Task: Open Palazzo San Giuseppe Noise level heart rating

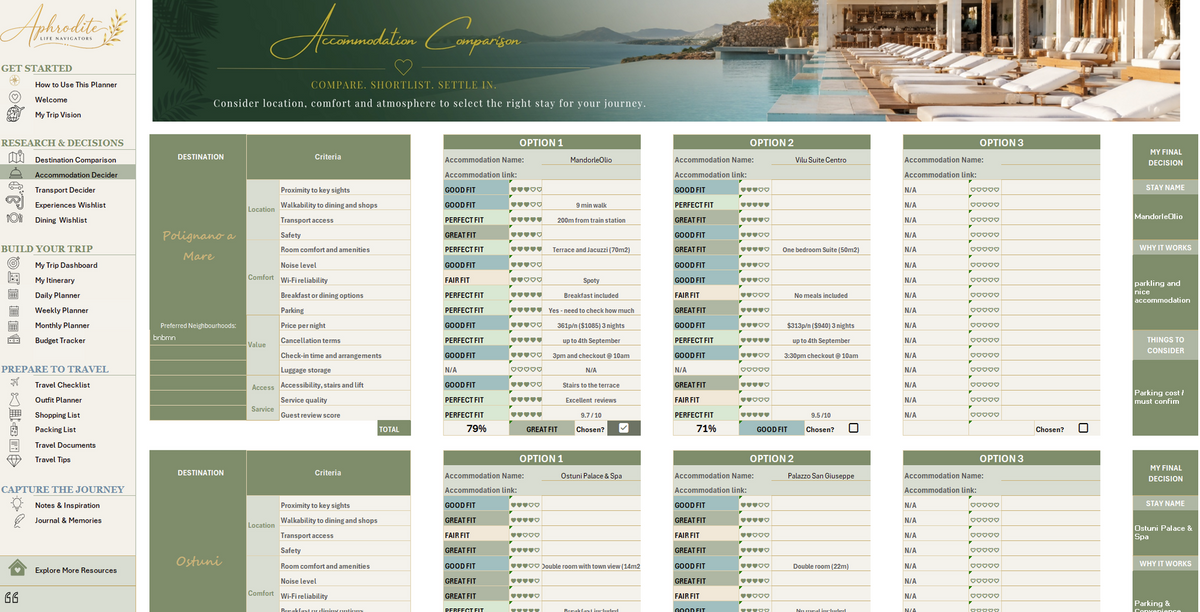Action: pos(755,581)
